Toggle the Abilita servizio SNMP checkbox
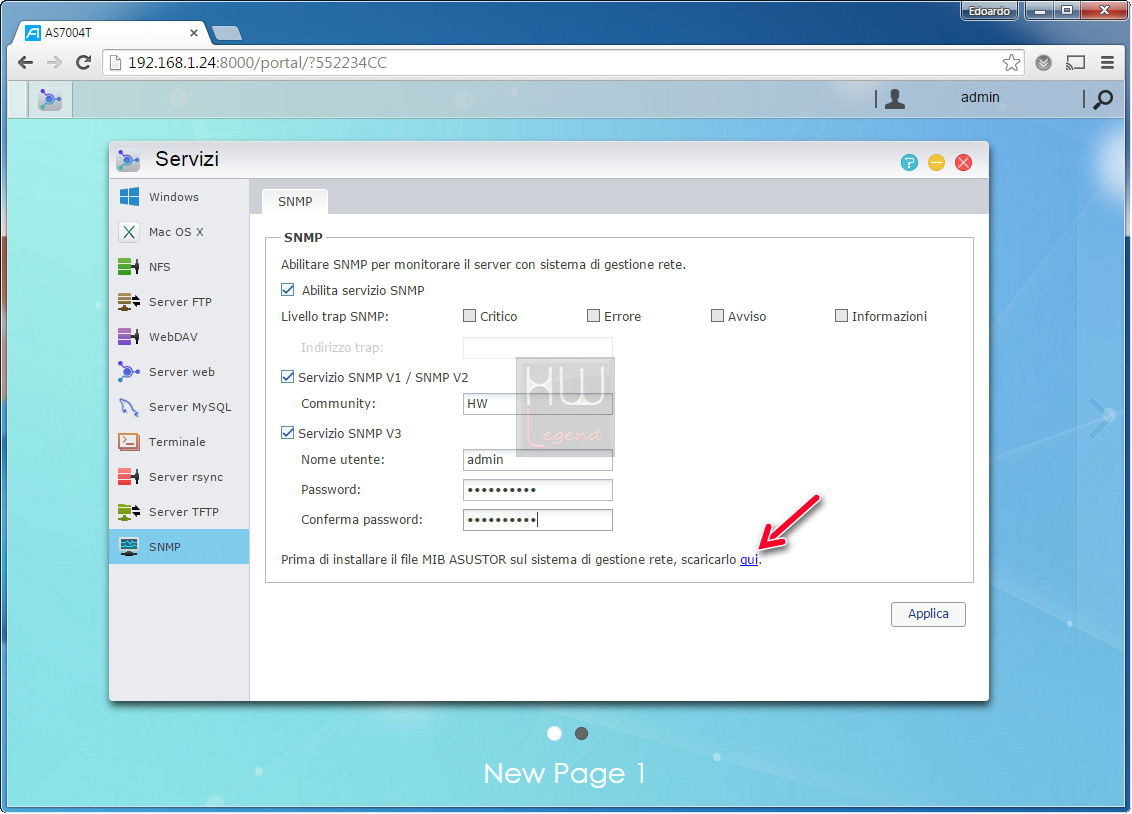 point(287,289)
